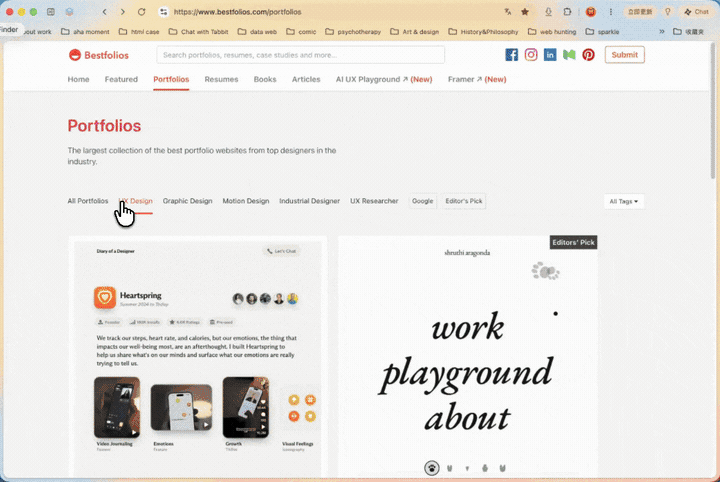Click the Heartspring app icon
Screen dimensions: 720x482
pos(105,297)
